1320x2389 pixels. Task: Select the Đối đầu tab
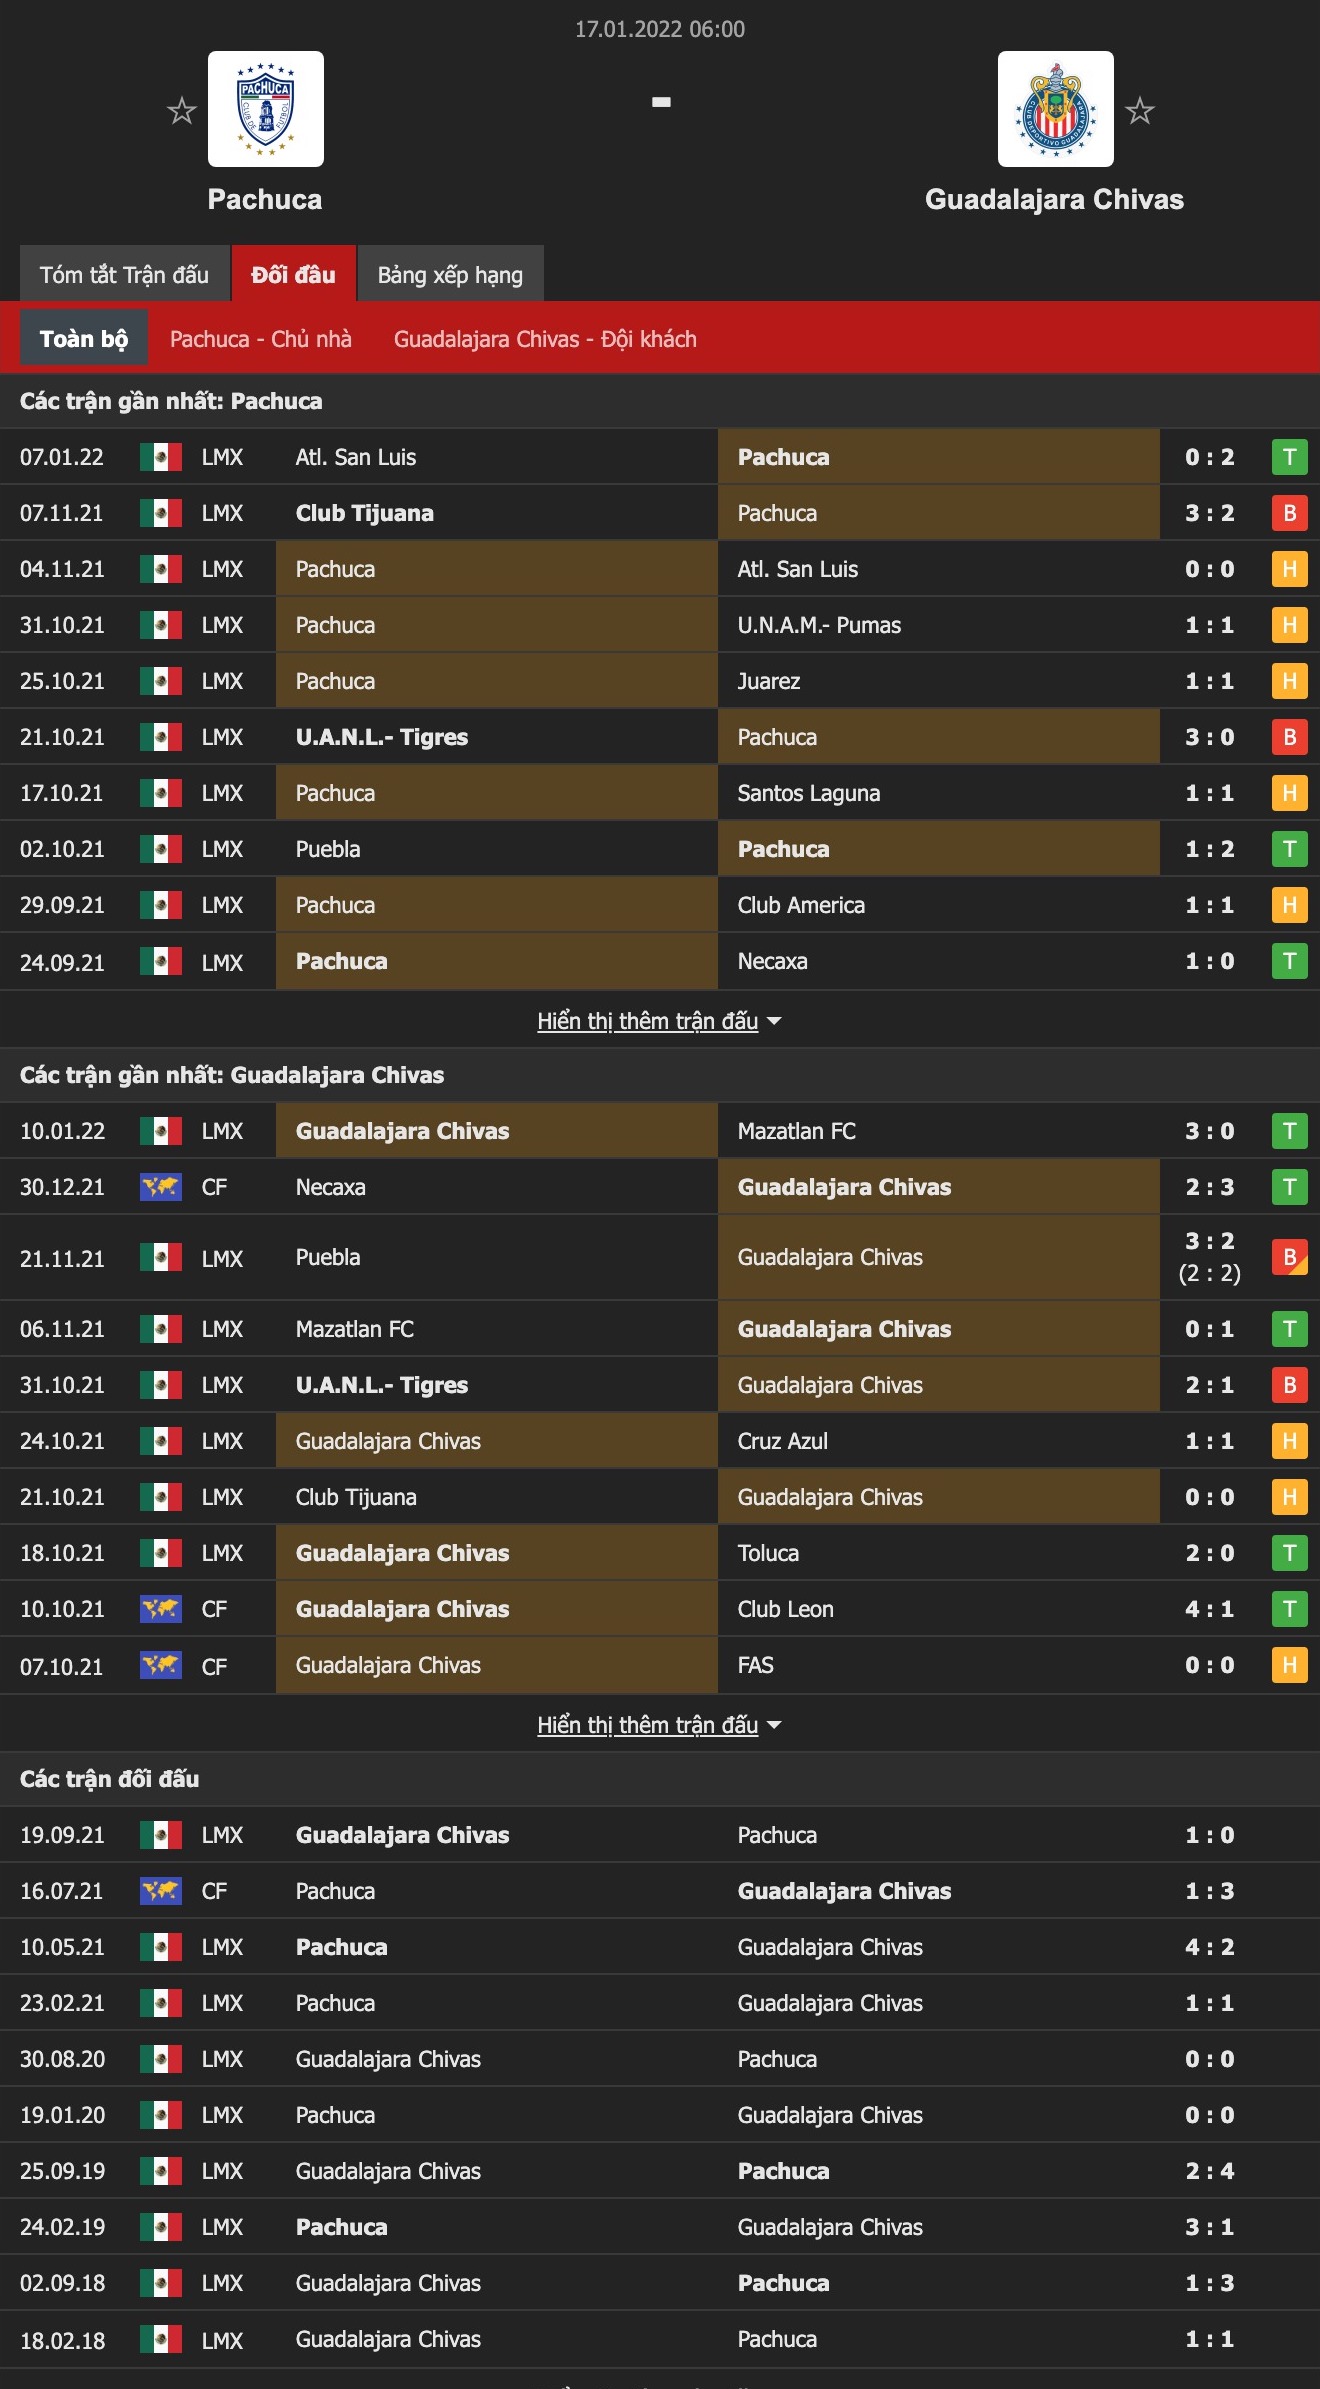(293, 274)
